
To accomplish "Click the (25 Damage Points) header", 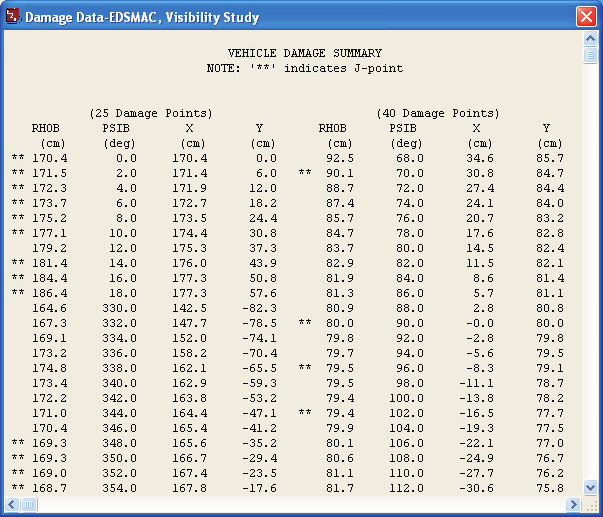I will (150, 113).
